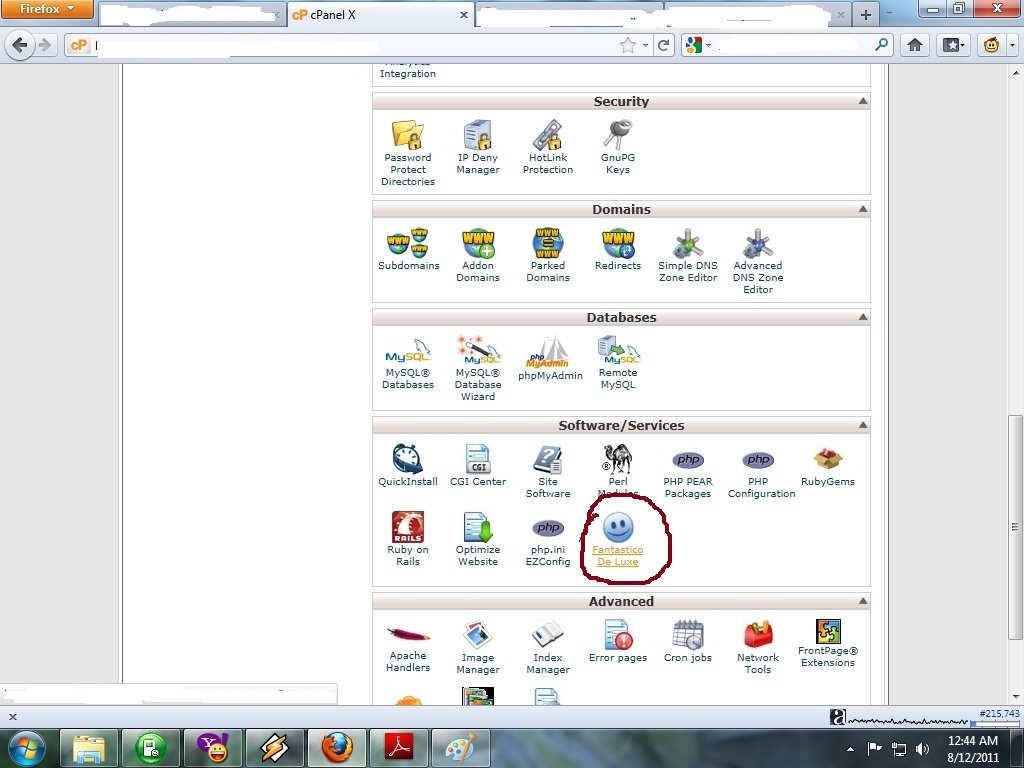Open MySQL Databases
1024x768 pixels.
click(408, 363)
